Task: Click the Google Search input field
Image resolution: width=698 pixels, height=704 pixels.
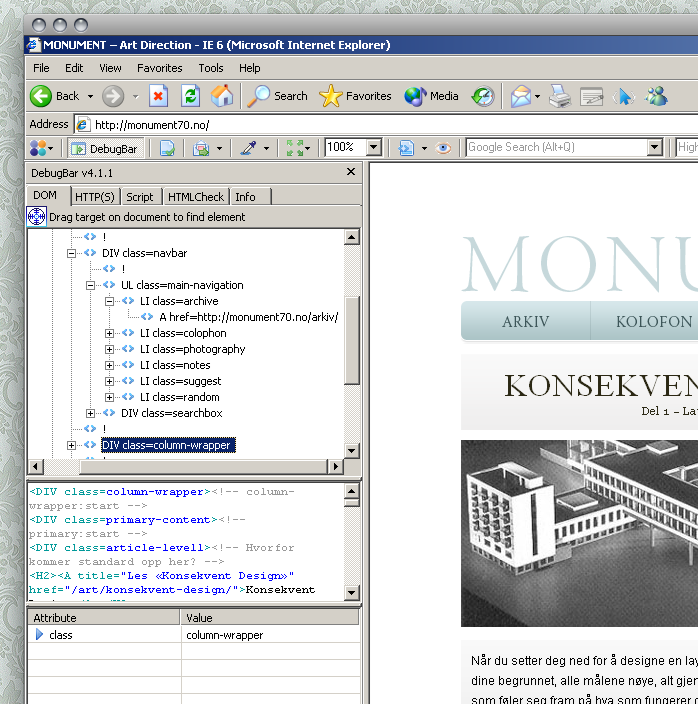Action: point(556,147)
